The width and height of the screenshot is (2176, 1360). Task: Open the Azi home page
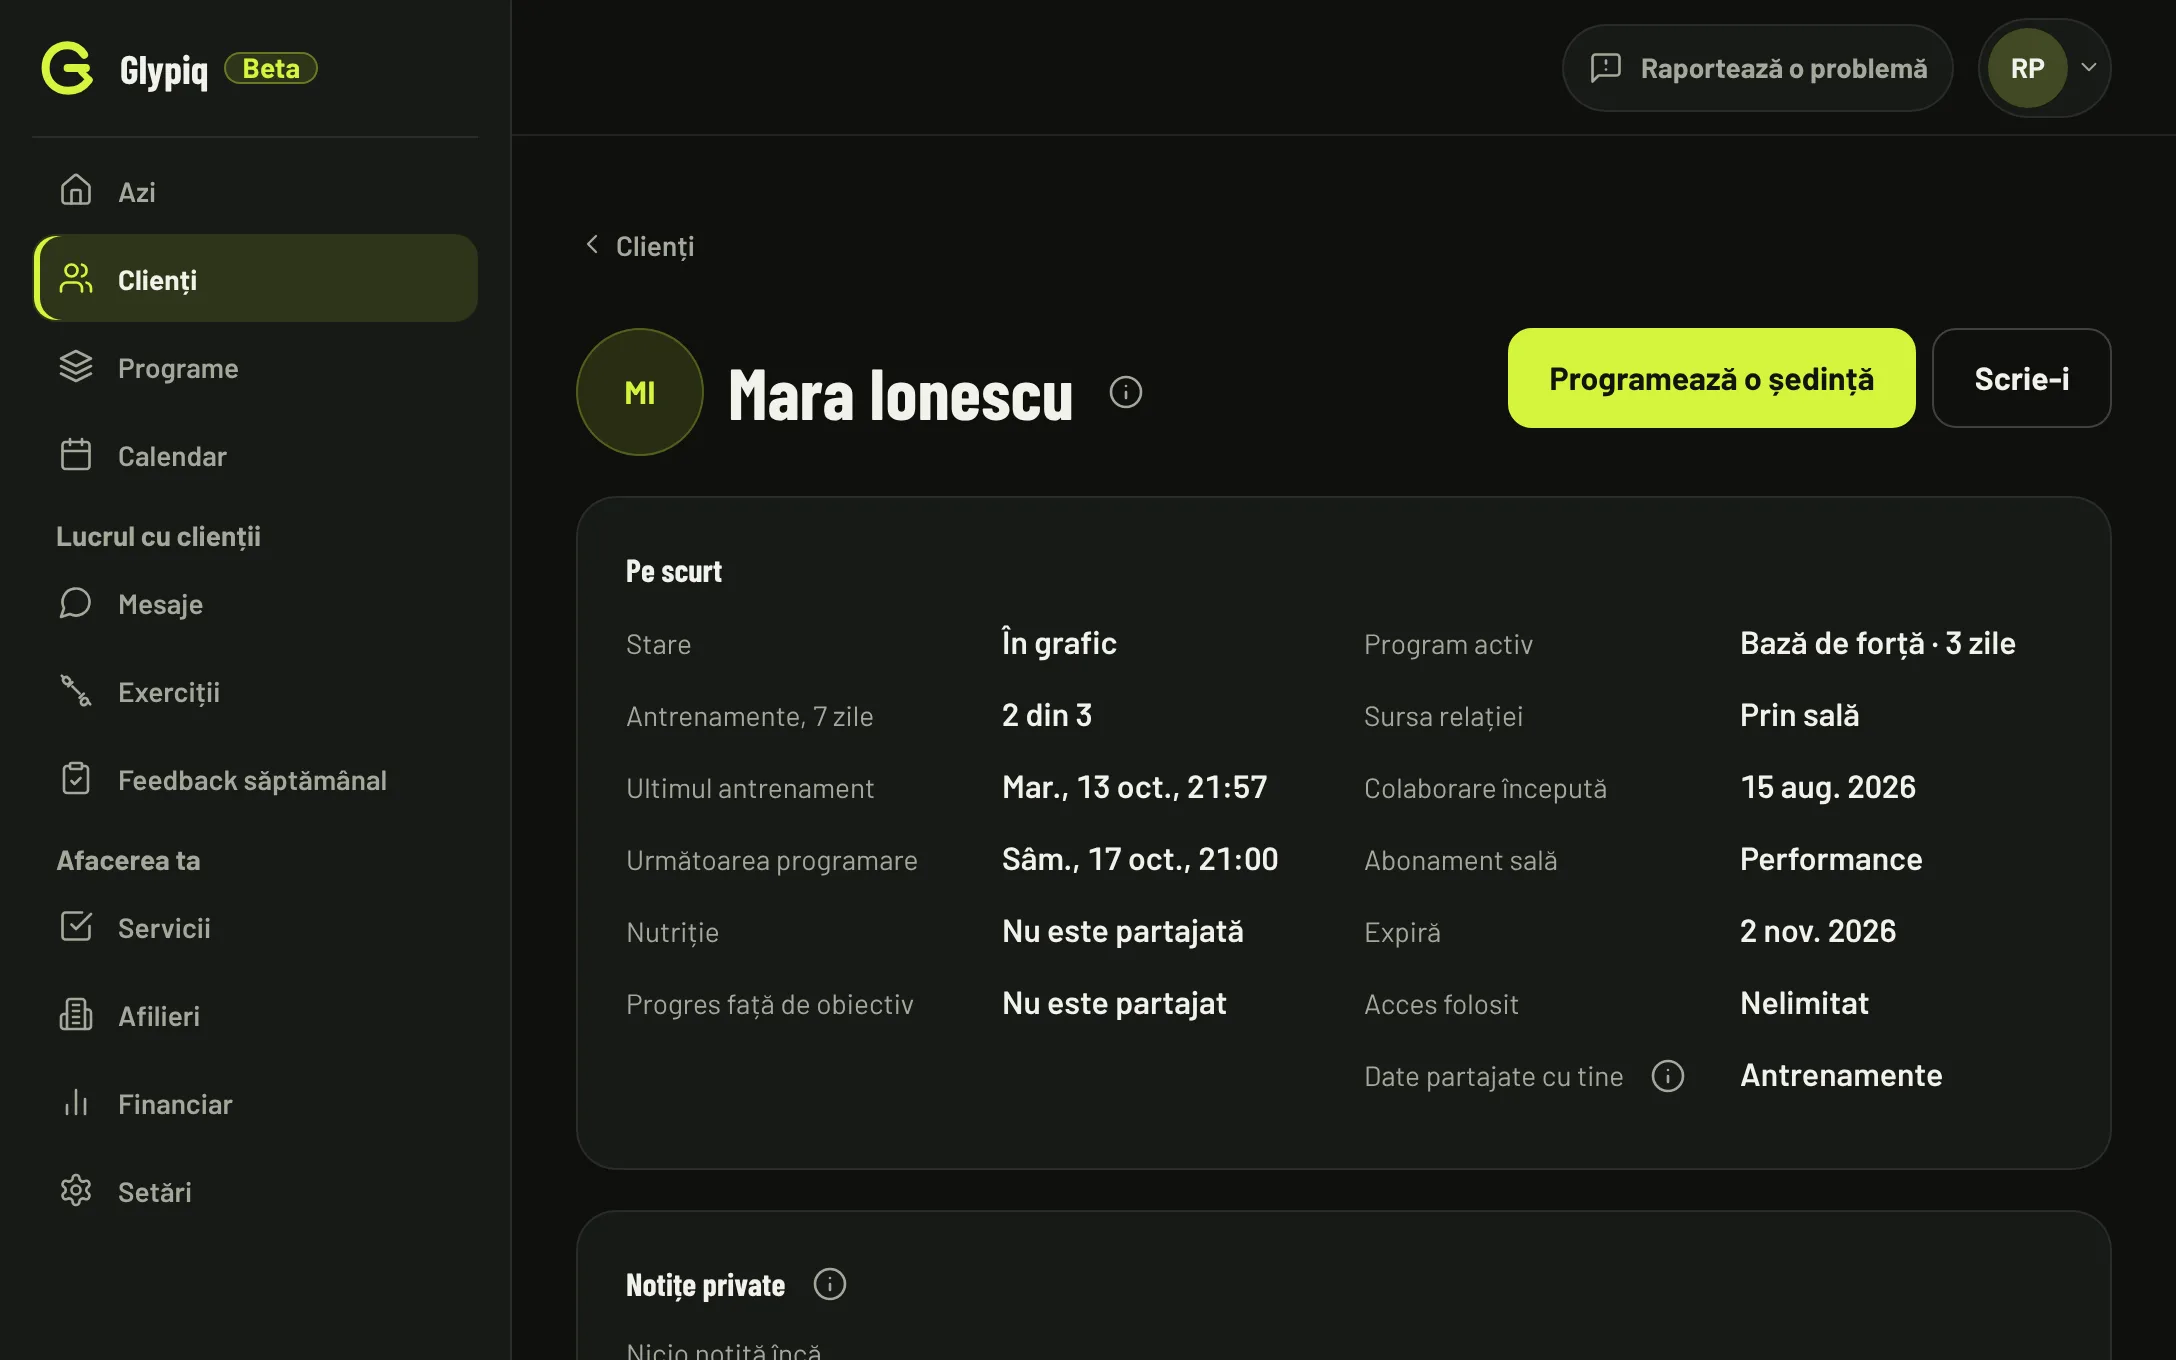[x=256, y=191]
